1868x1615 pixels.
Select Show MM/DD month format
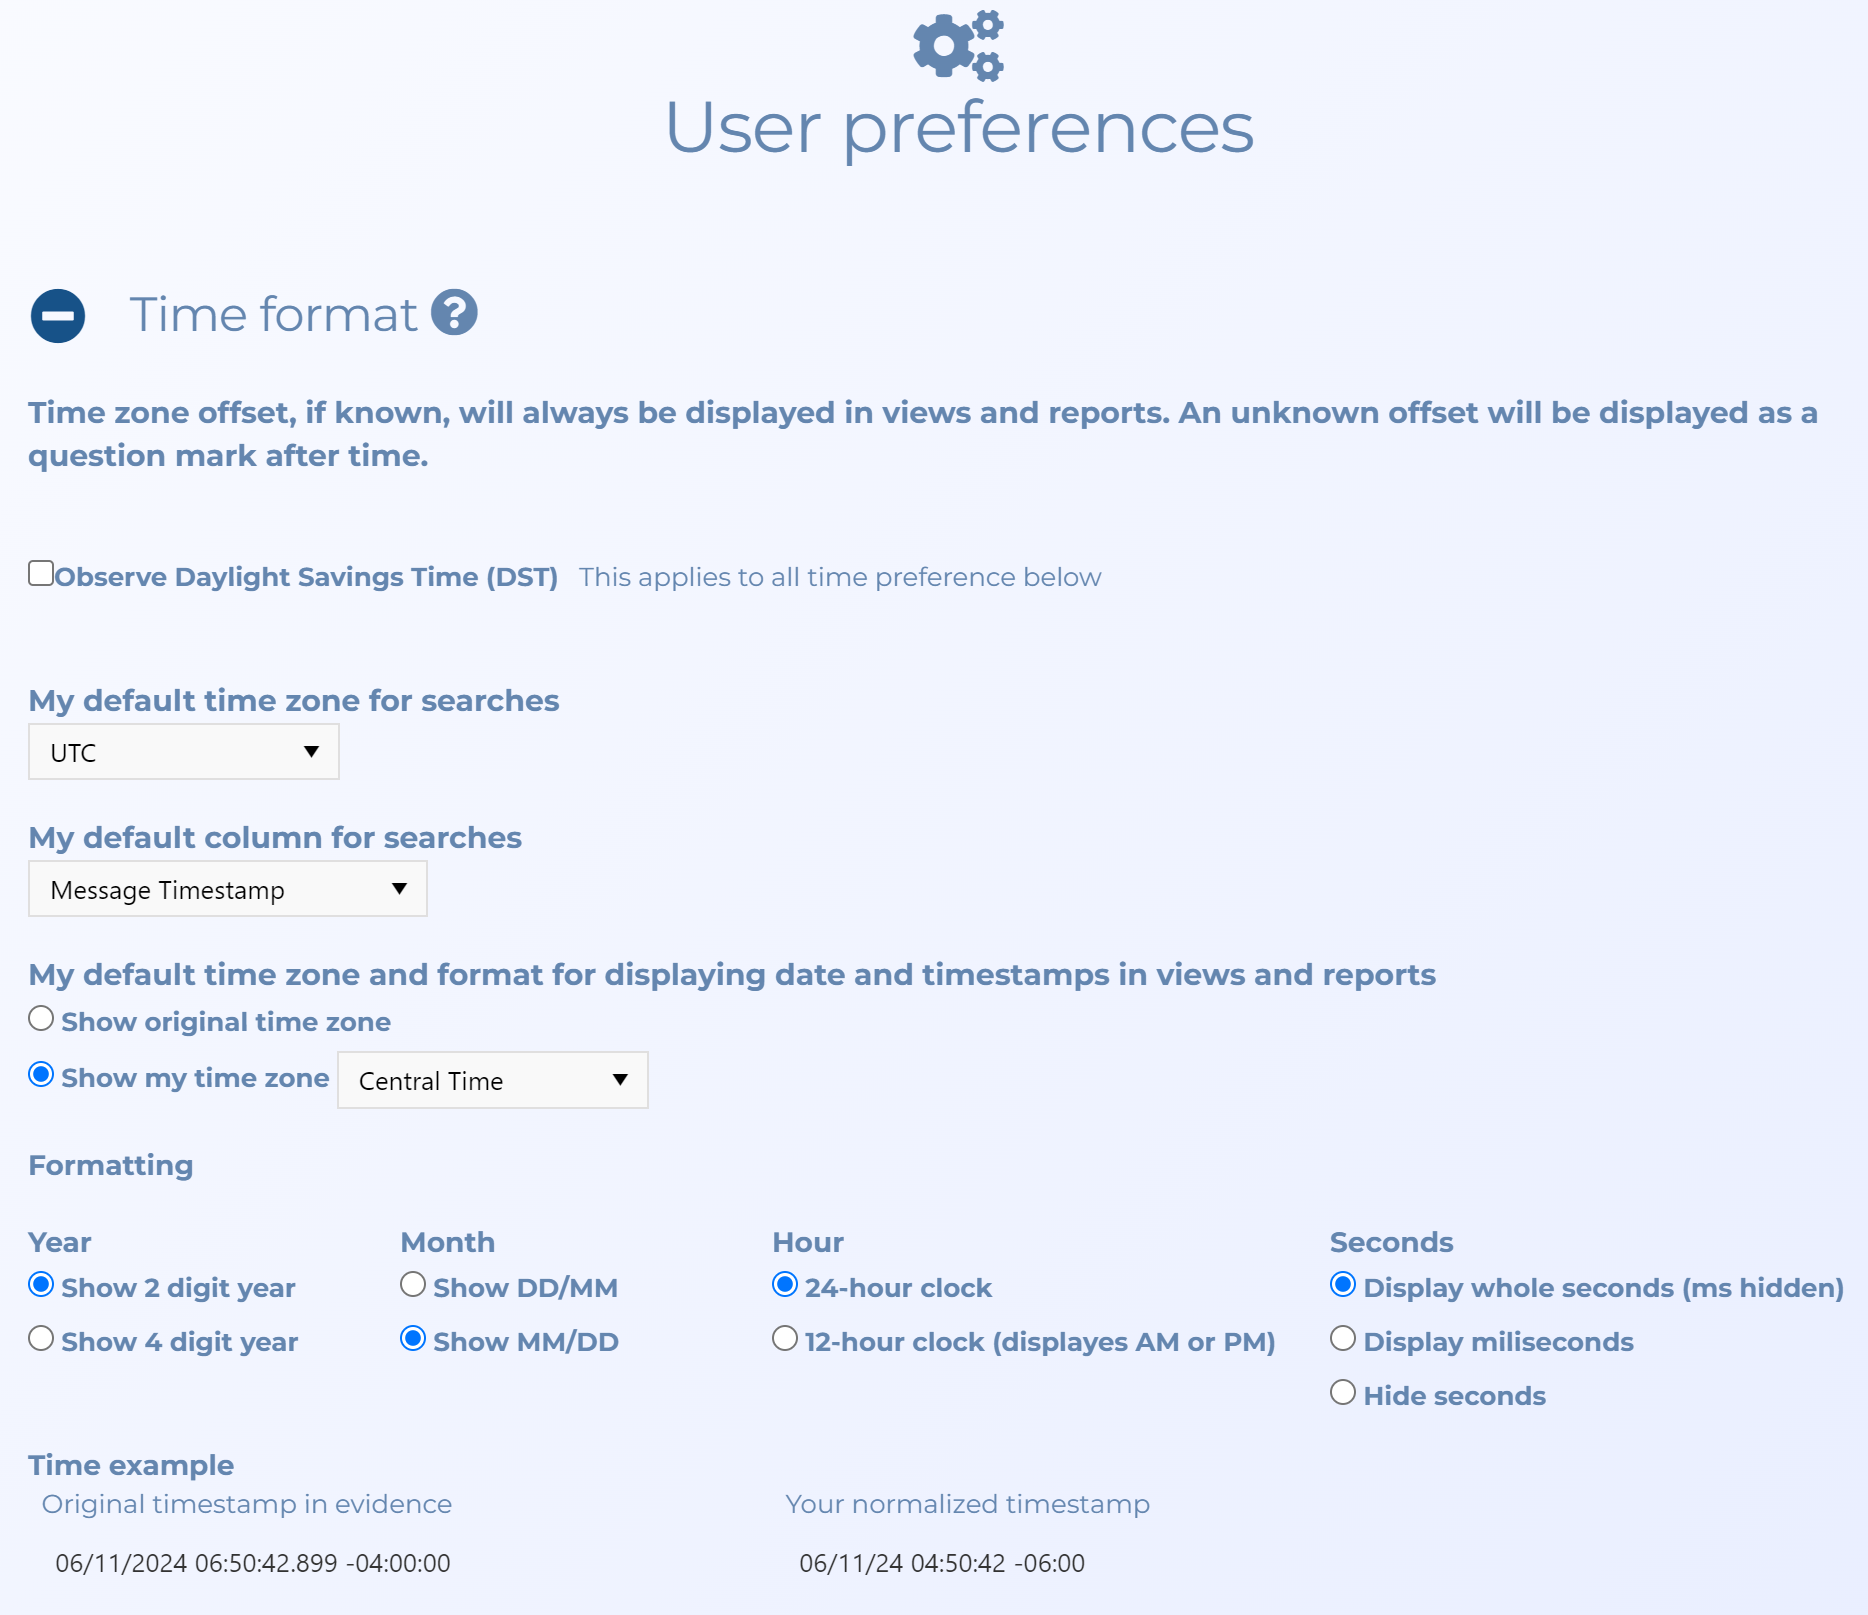[413, 1339]
